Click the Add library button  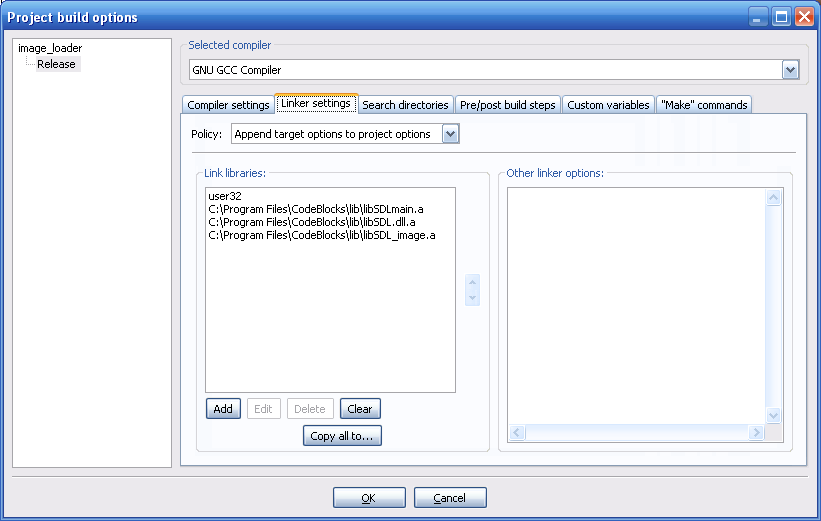[223, 409]
